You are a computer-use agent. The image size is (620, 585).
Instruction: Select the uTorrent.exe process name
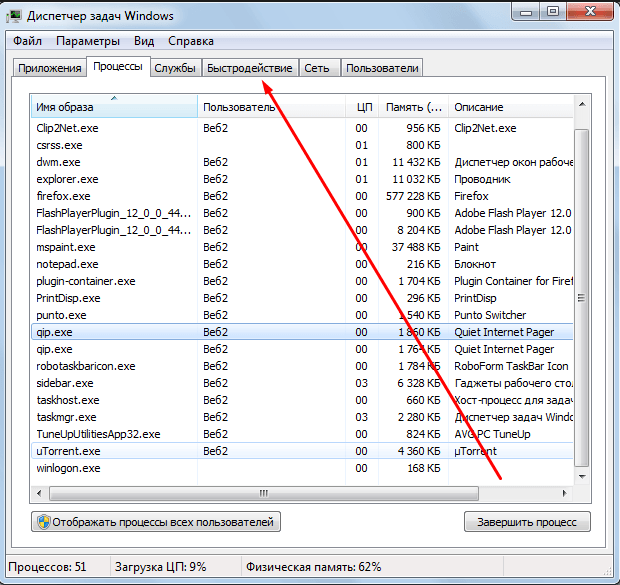pyautogui.click(x=68, y=451)
